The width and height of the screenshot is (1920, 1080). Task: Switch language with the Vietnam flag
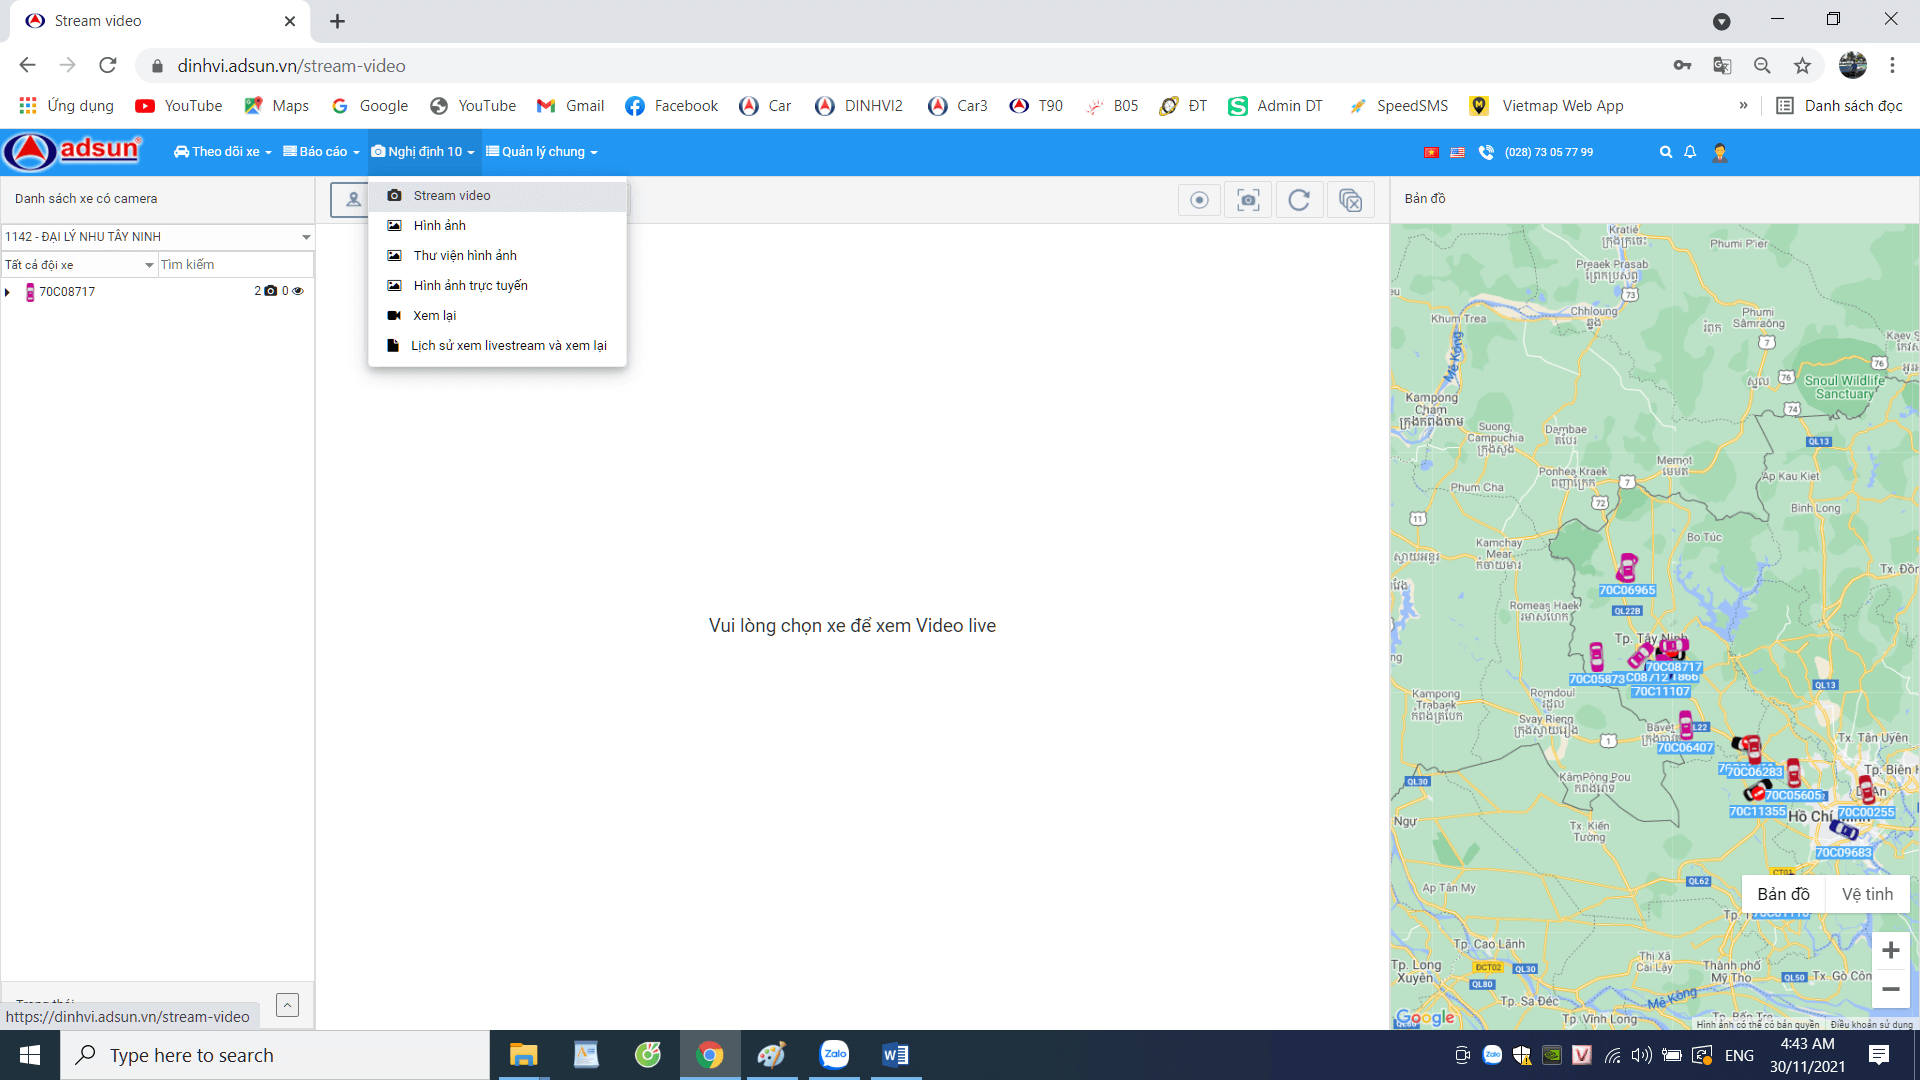point(1431,152)
